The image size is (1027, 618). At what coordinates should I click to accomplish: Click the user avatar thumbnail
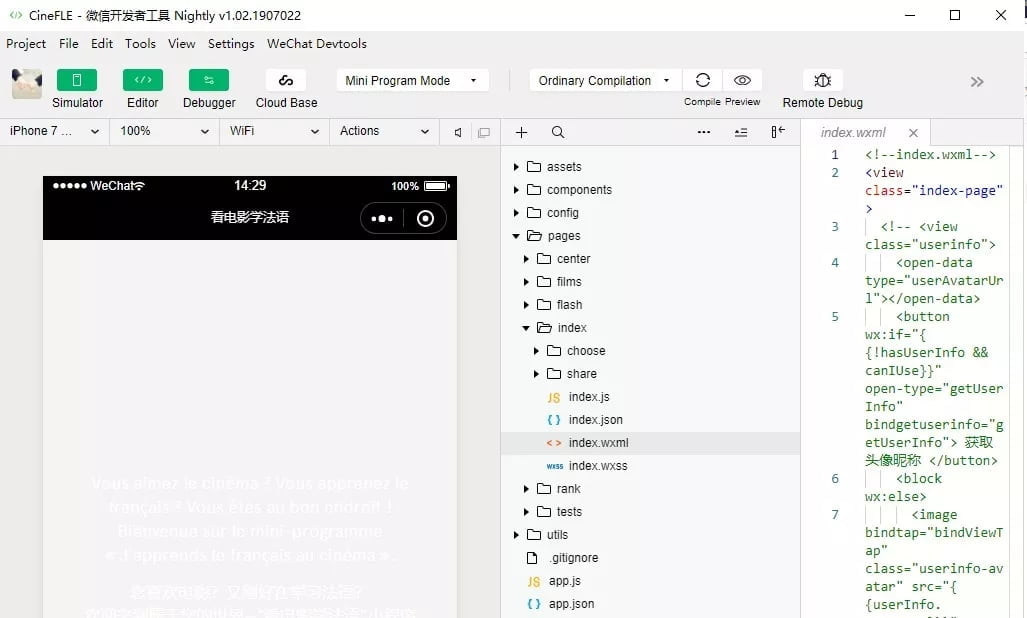[x=27, y=84]
